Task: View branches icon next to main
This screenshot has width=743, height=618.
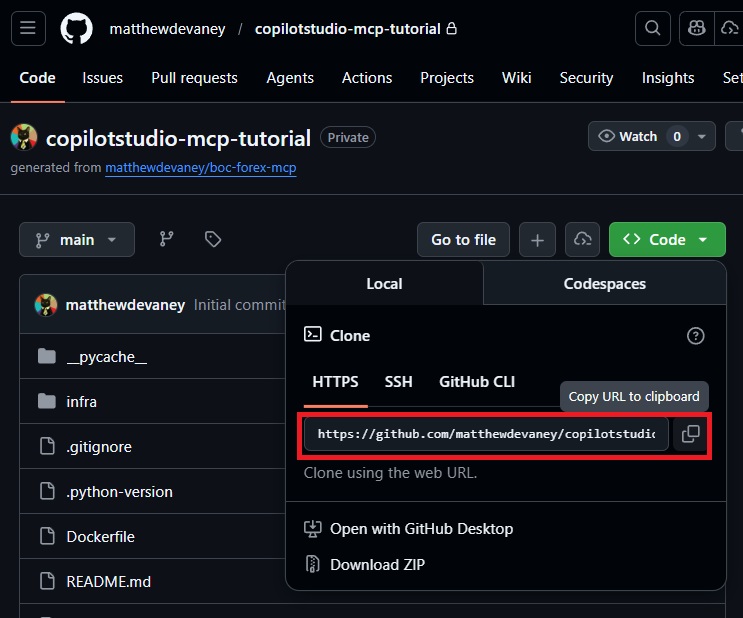Action: 166,239
